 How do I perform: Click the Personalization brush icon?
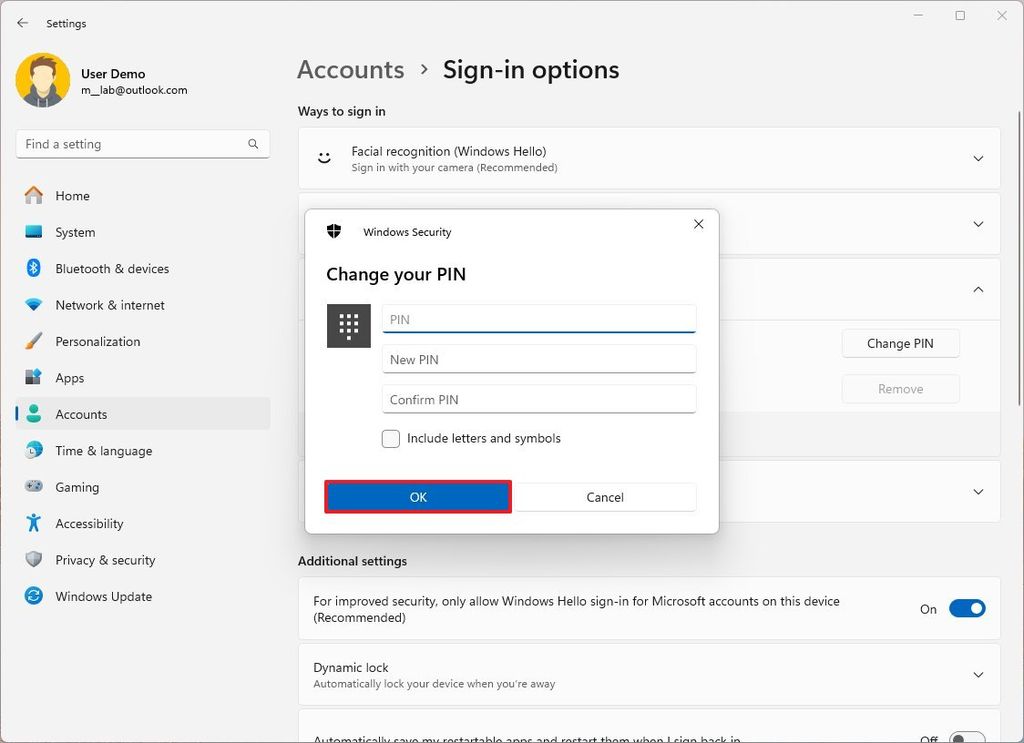point(34,341)
